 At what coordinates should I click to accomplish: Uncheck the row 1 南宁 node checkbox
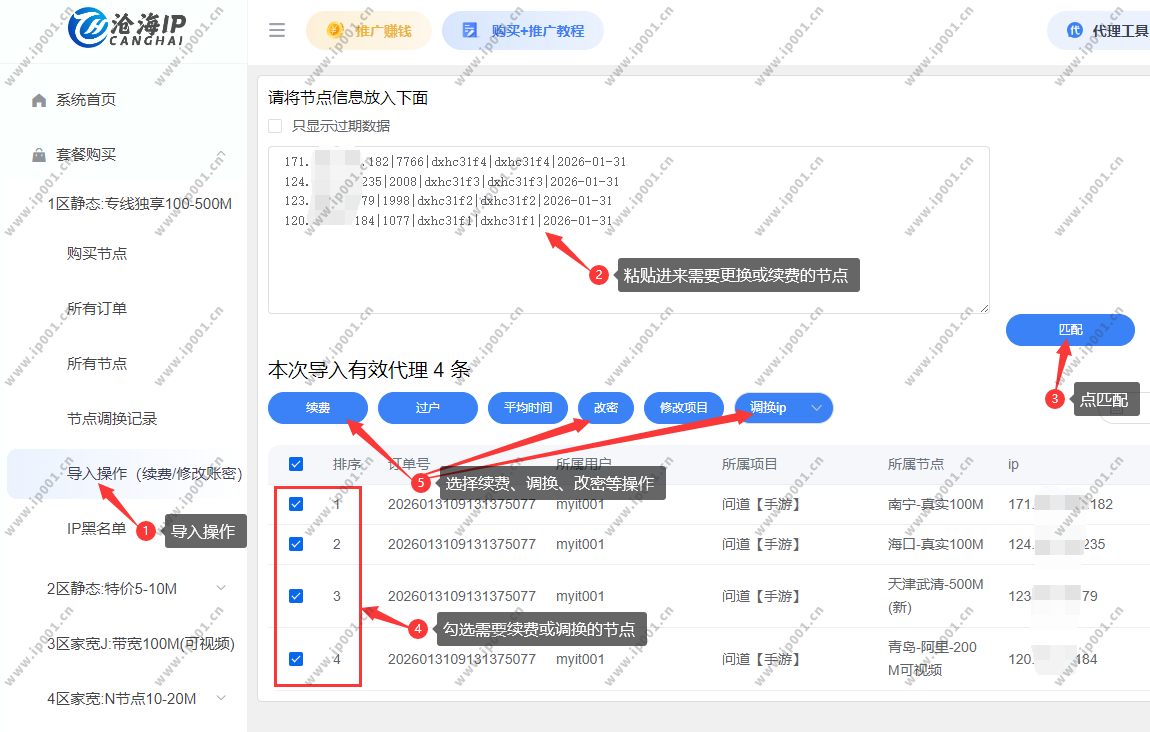click(x=296, y=504)
